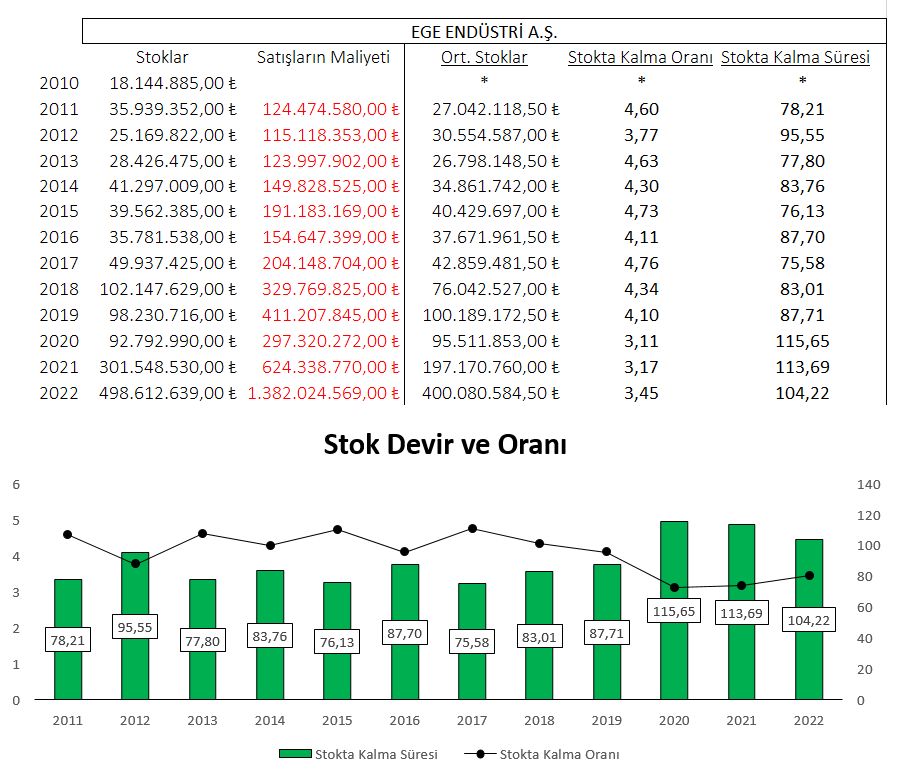The height and width of the screenshot is (766, 900).
Task: Select duration 115,65 in table
Action: [802, 341]
